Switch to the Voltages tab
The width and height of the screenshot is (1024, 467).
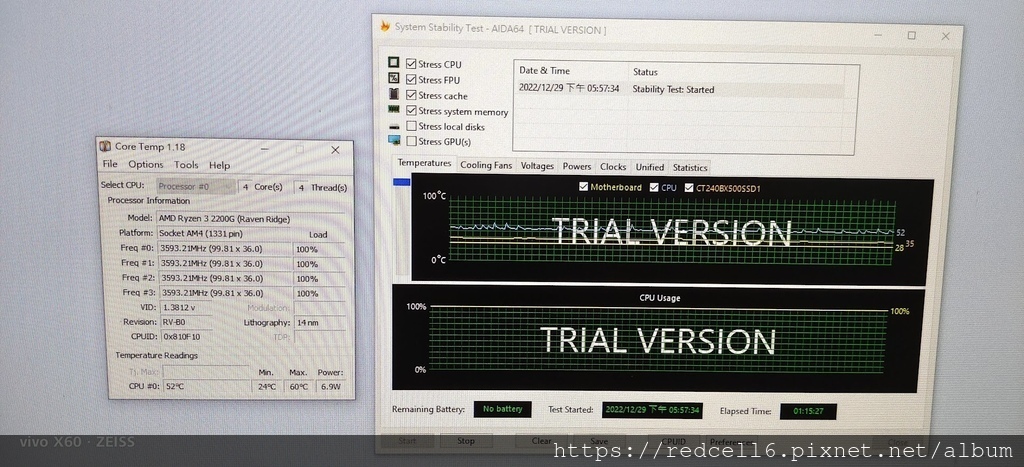(x=537, y=166)
